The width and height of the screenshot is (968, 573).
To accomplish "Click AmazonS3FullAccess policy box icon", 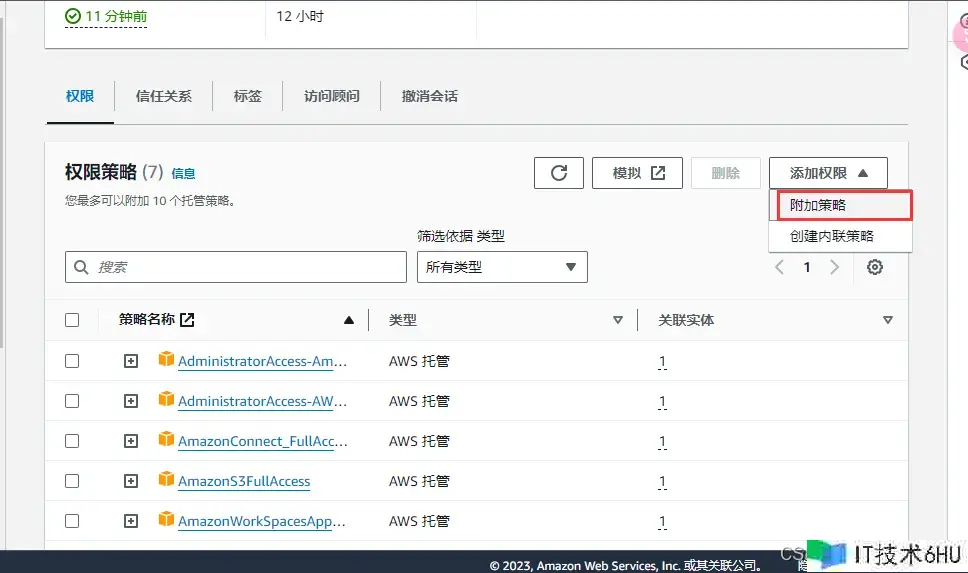I will [x=166, y=479].
